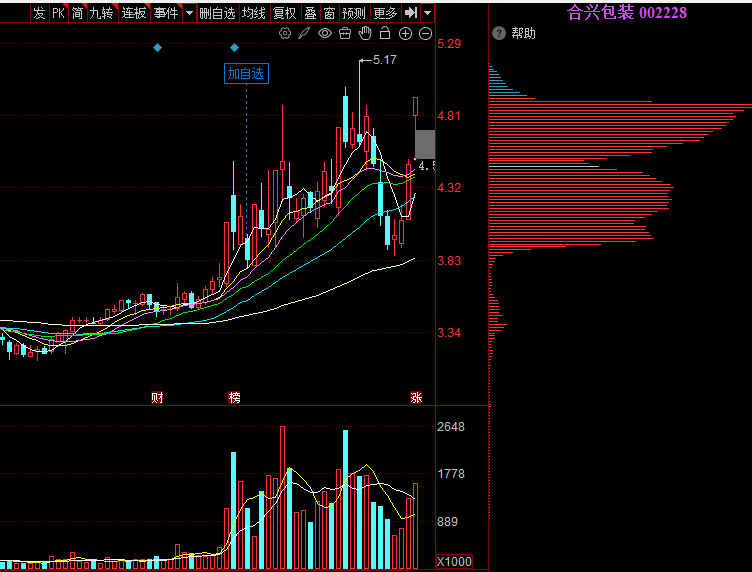
Task: Expand dropdown arrow at toolbar end
Action: pos(427,13)
